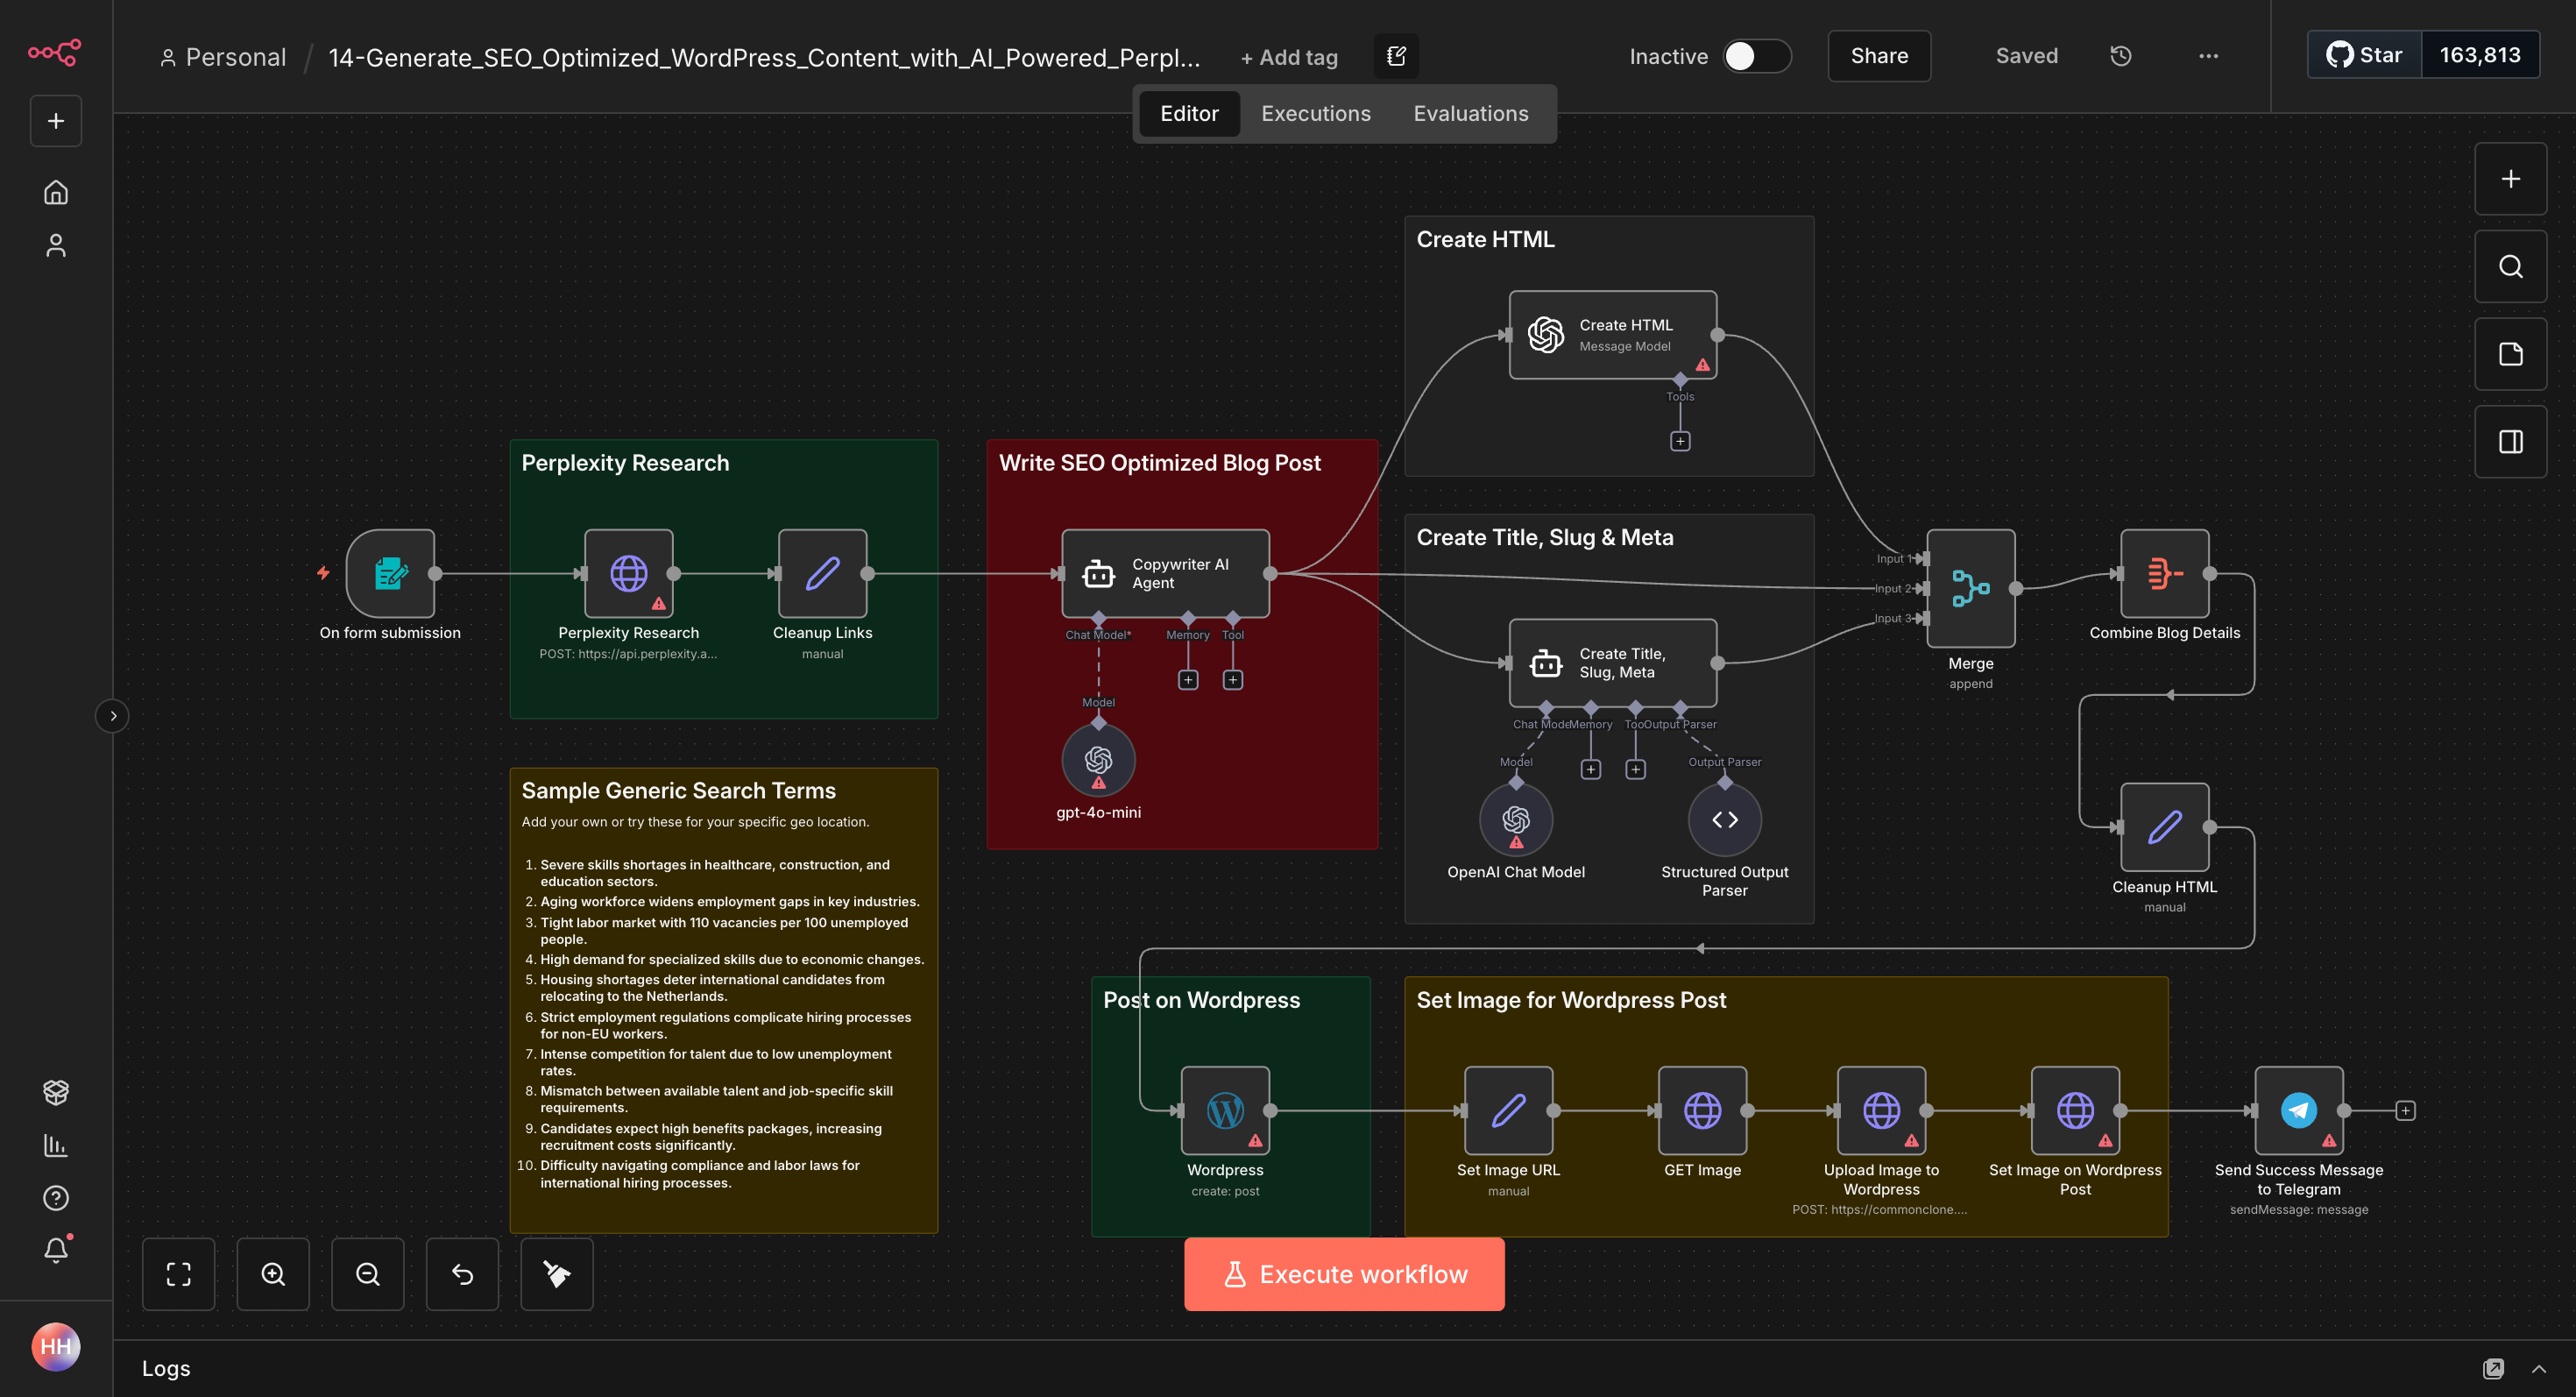
Task: Click the Execute workflow button
Action: point(1344,1274)
